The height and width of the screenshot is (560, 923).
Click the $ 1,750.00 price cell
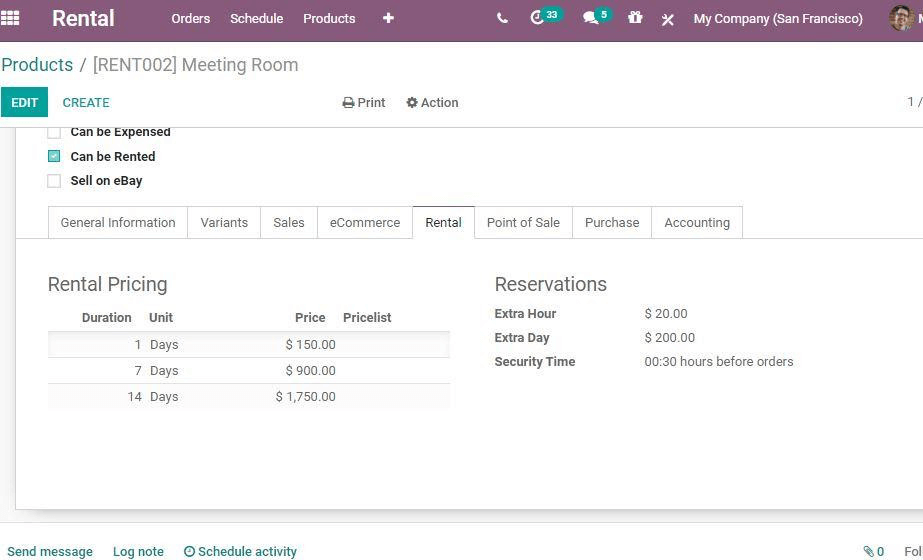pyautogui.click(x=306, y=396)
